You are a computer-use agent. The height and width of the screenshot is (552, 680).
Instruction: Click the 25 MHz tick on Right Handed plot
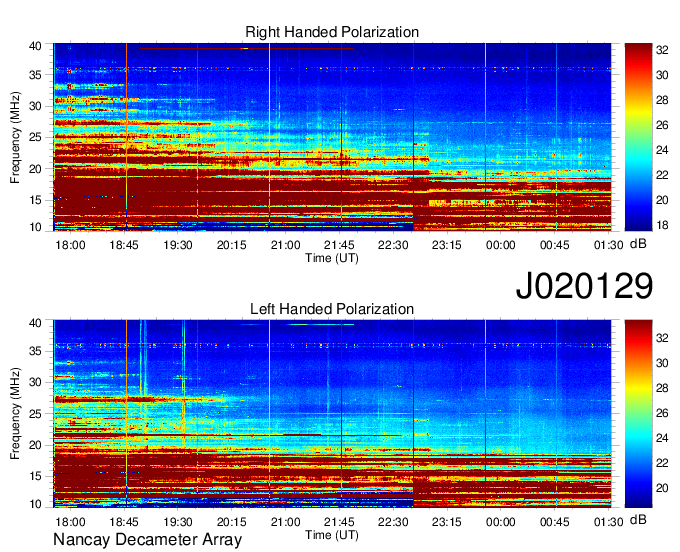[x=36, y=137]
